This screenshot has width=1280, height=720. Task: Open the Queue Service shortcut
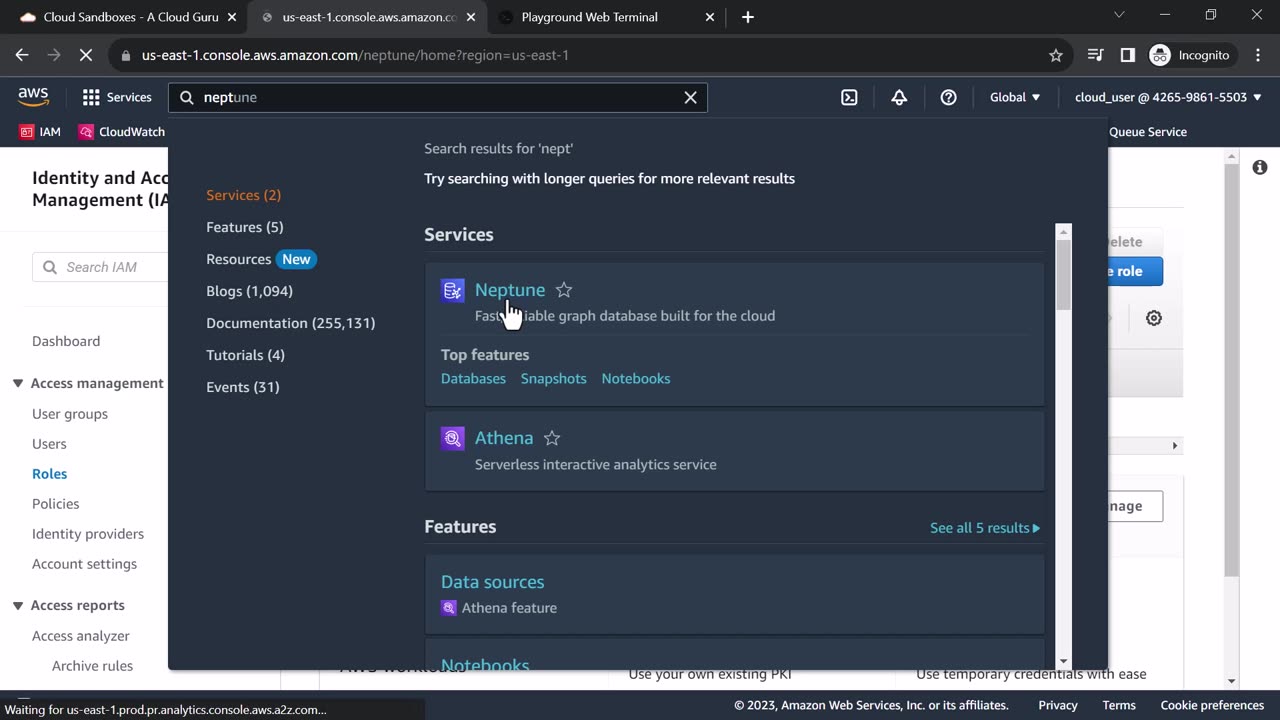[1148, 132]
